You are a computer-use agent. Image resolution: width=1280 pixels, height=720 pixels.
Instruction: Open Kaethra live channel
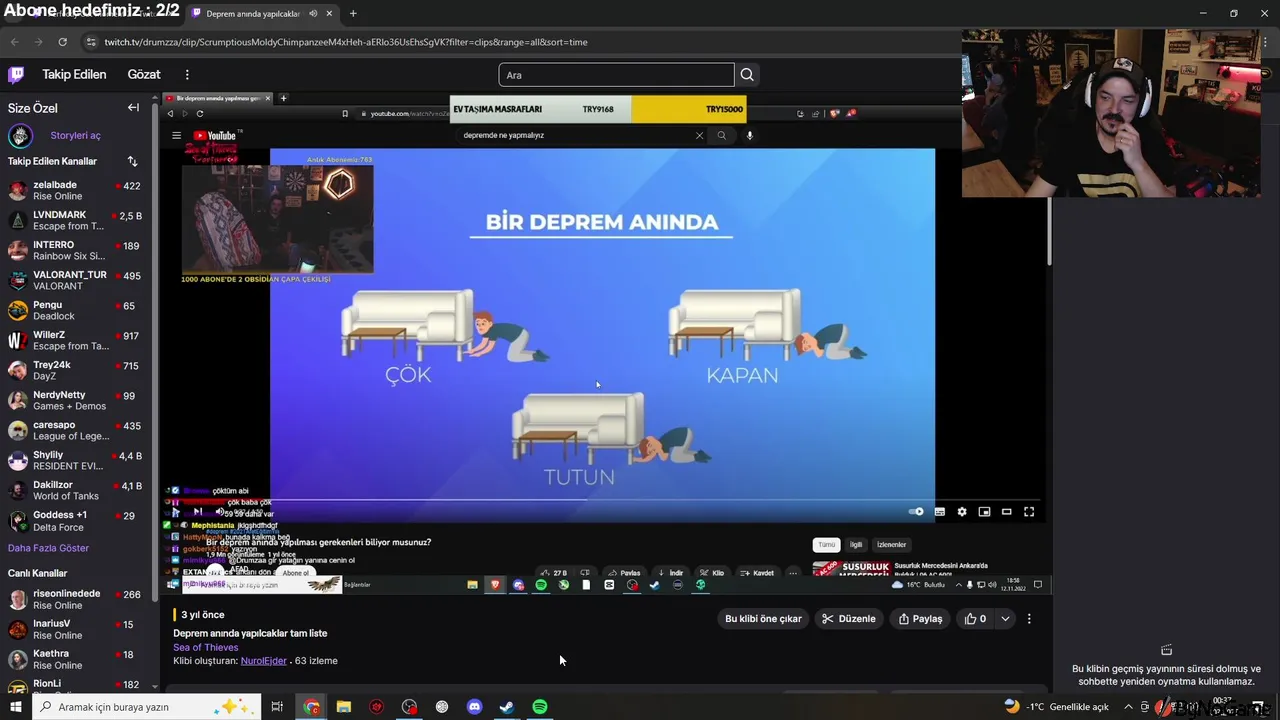click(x=76, y=659)
